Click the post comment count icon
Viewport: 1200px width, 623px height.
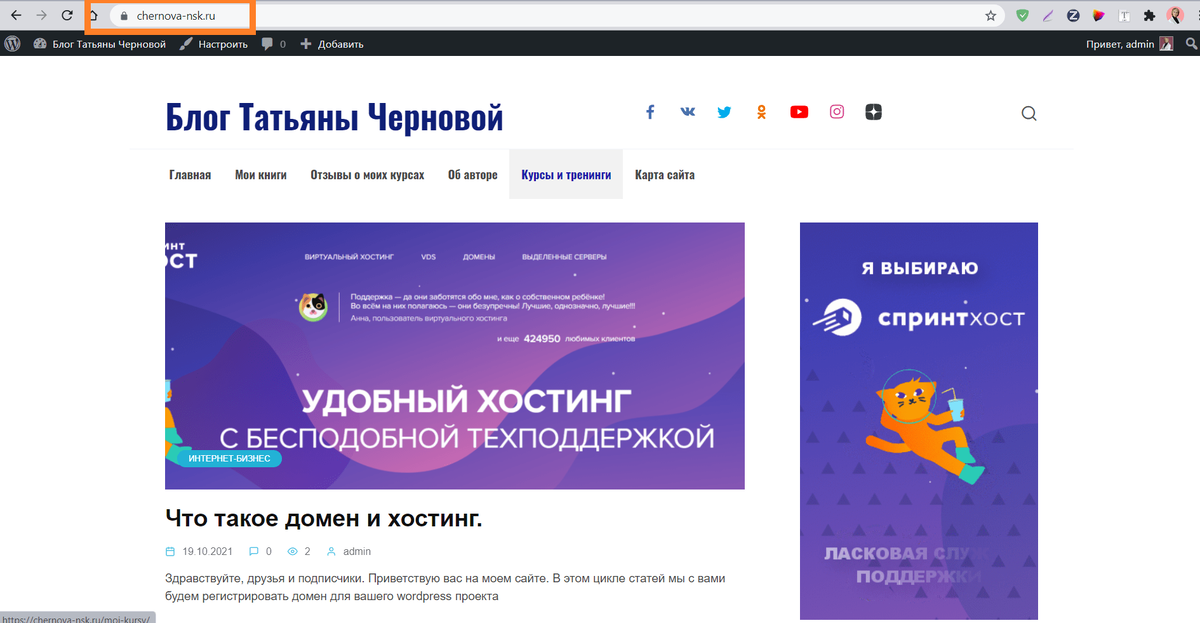(254, 551)
